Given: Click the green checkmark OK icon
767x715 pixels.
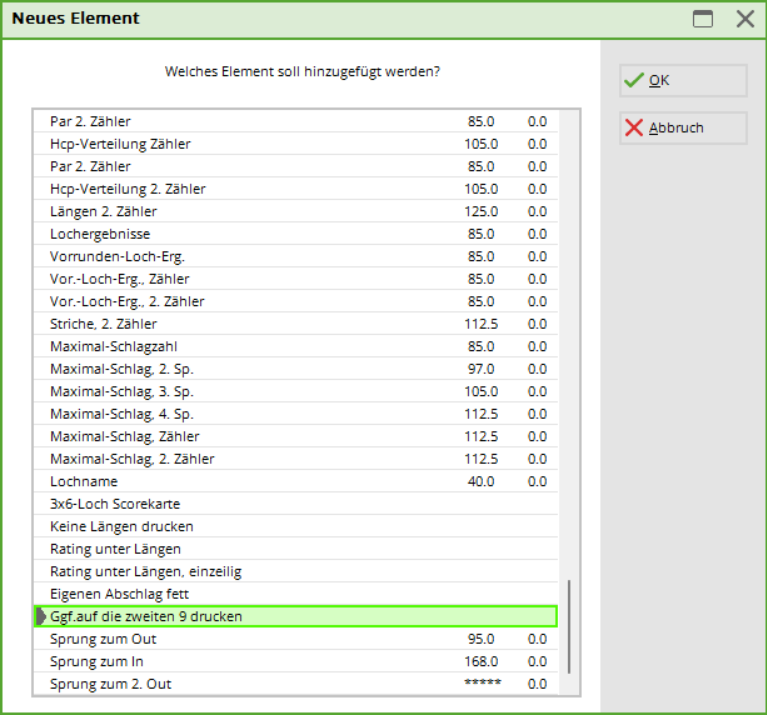Looking at the screenshot, I should pyautogui.click(x=634, y=81).
